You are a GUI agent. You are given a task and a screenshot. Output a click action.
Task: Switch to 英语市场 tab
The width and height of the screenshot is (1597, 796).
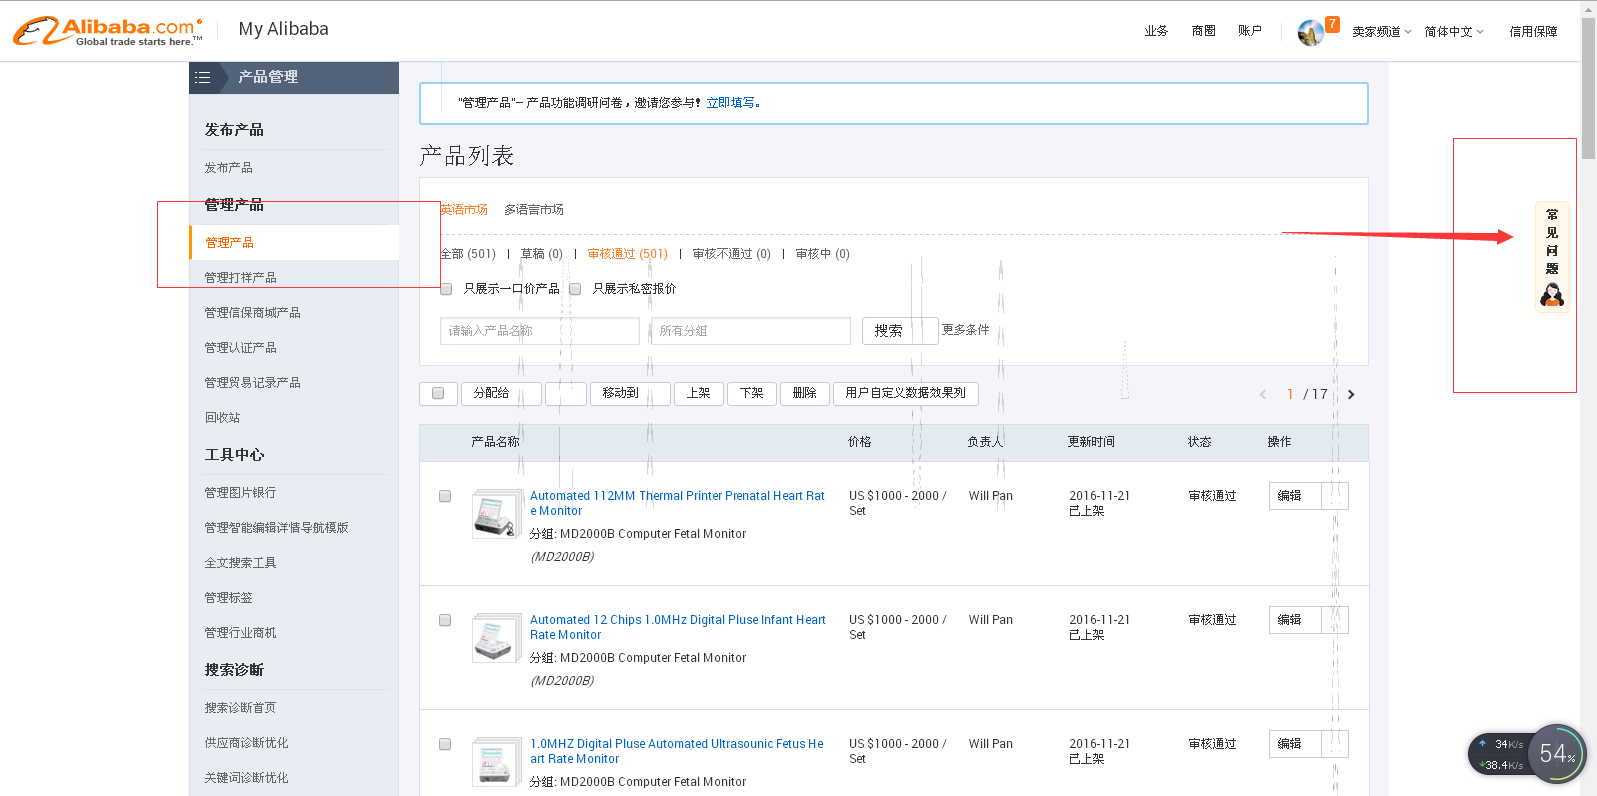coord(464,210)
